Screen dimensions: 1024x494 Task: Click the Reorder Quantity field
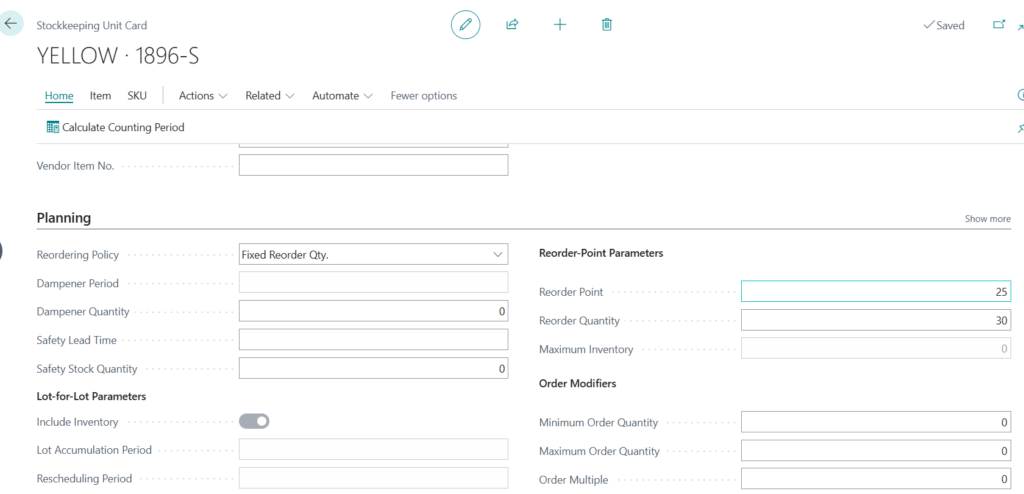tap(875, 321)
